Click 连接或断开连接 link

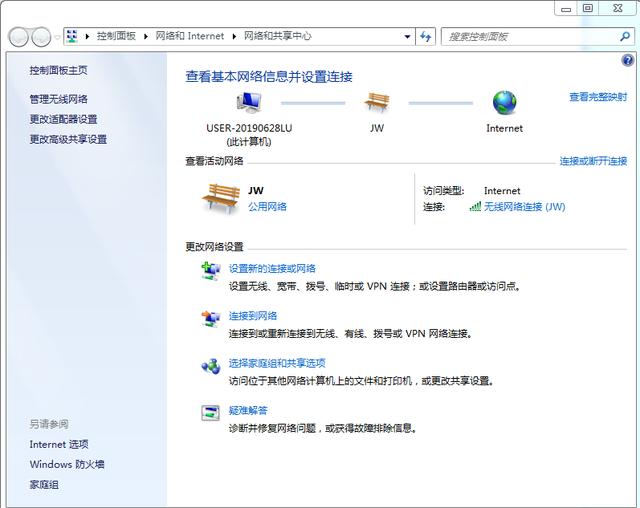click(x=593, y=161)
